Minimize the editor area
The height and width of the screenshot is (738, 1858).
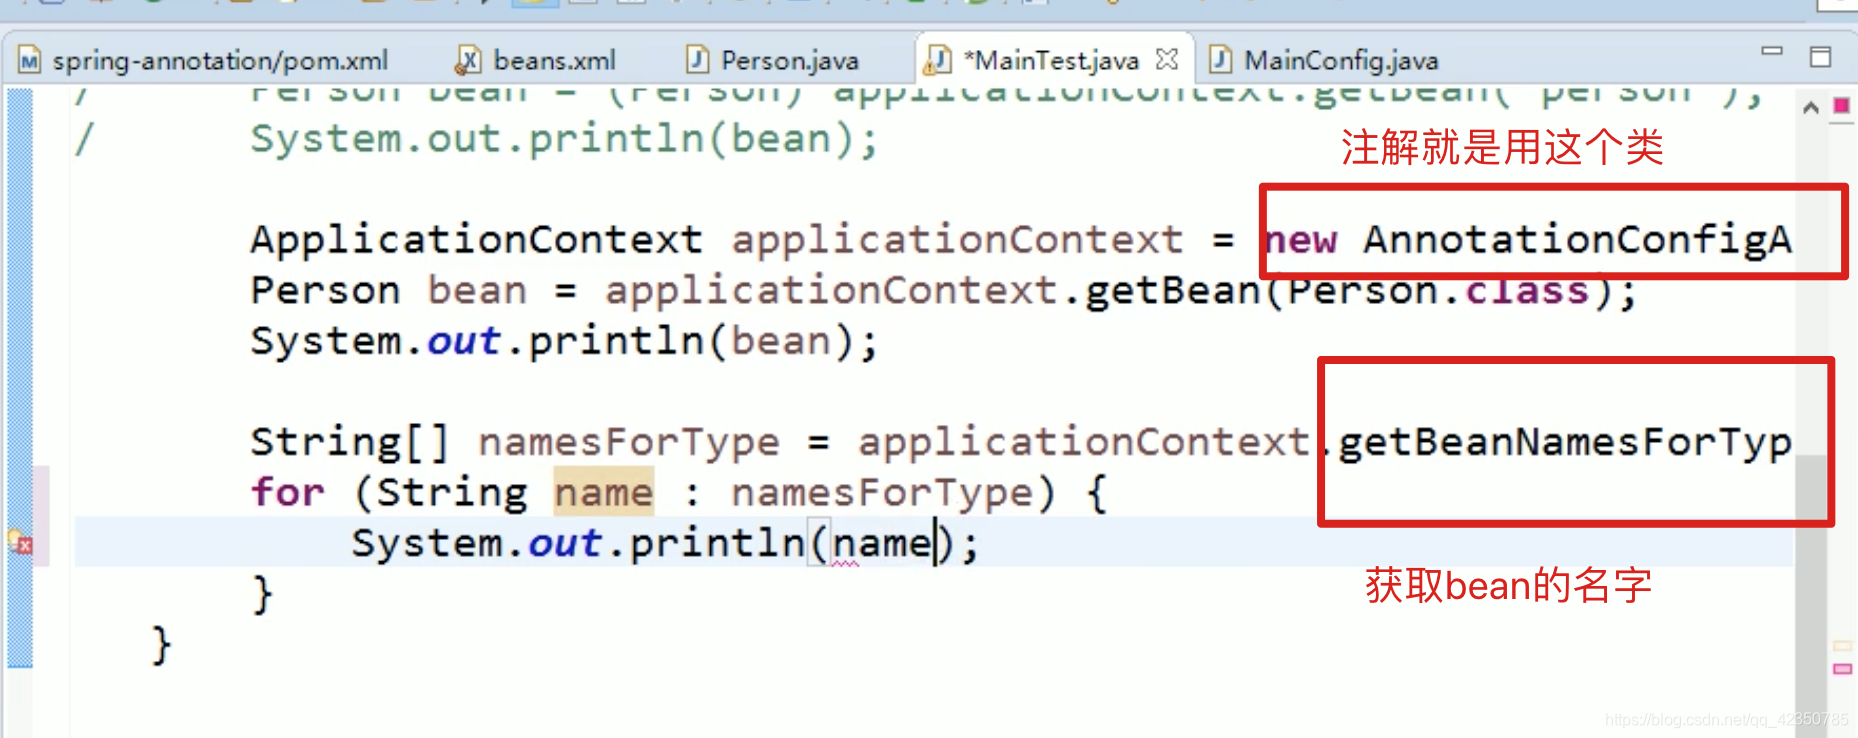click(1772, 51)
